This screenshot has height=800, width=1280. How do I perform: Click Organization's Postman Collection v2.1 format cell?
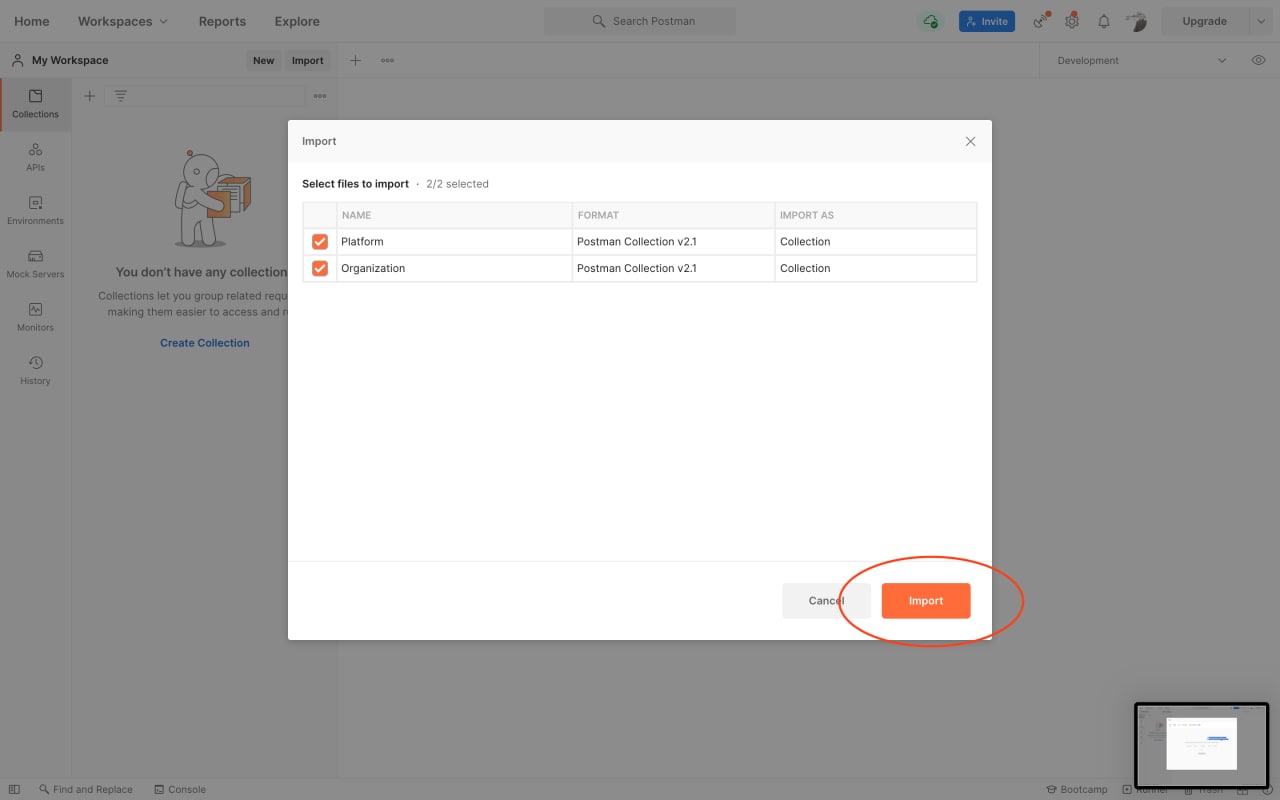tap(674, 268)
